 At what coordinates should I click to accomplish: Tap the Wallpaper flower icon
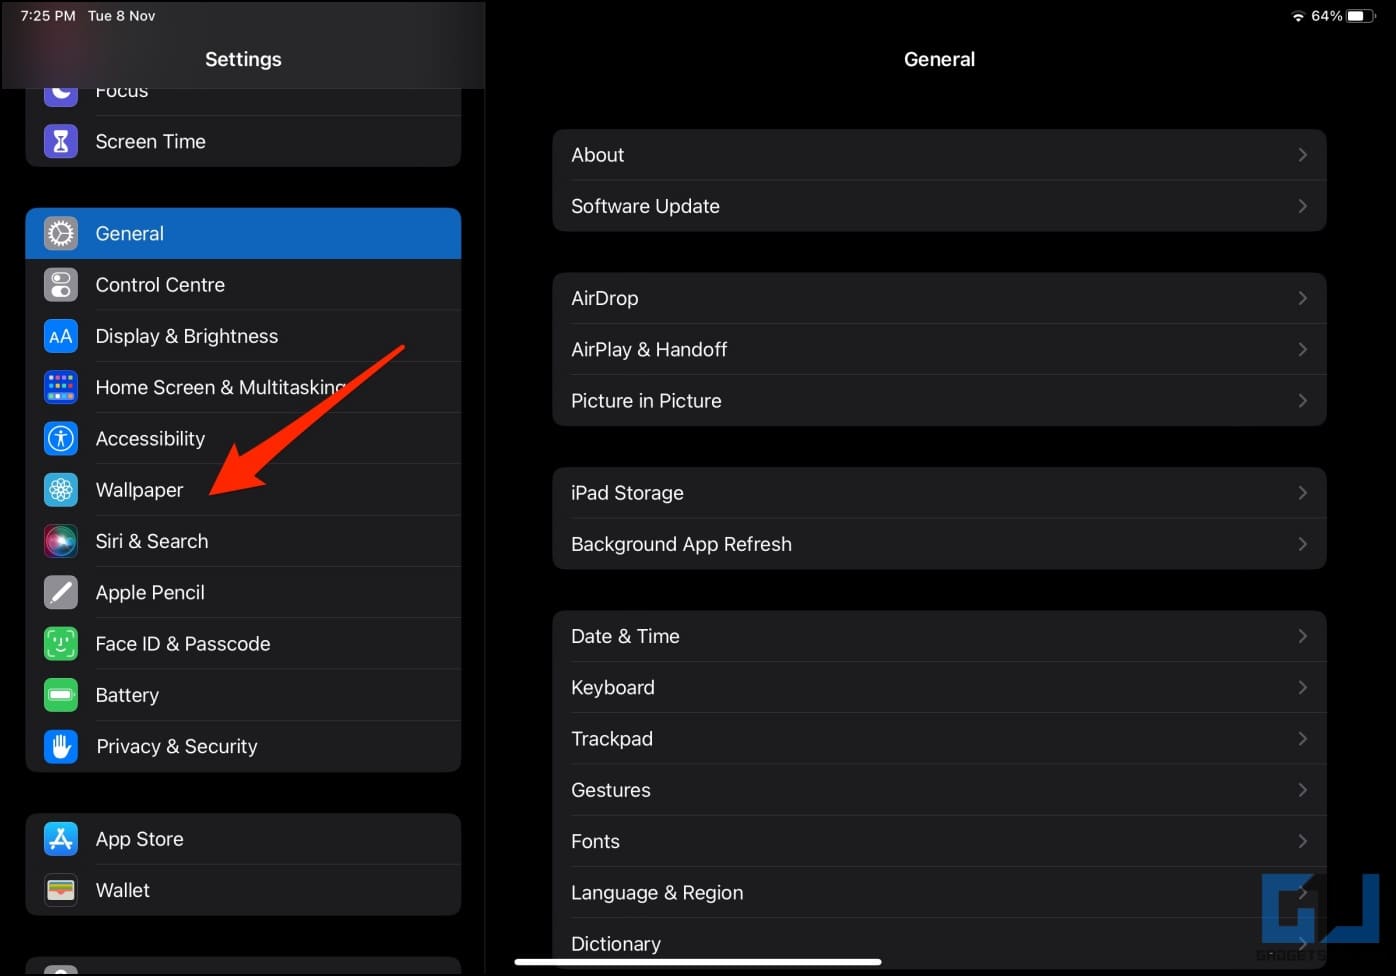[x=61, y=490]
